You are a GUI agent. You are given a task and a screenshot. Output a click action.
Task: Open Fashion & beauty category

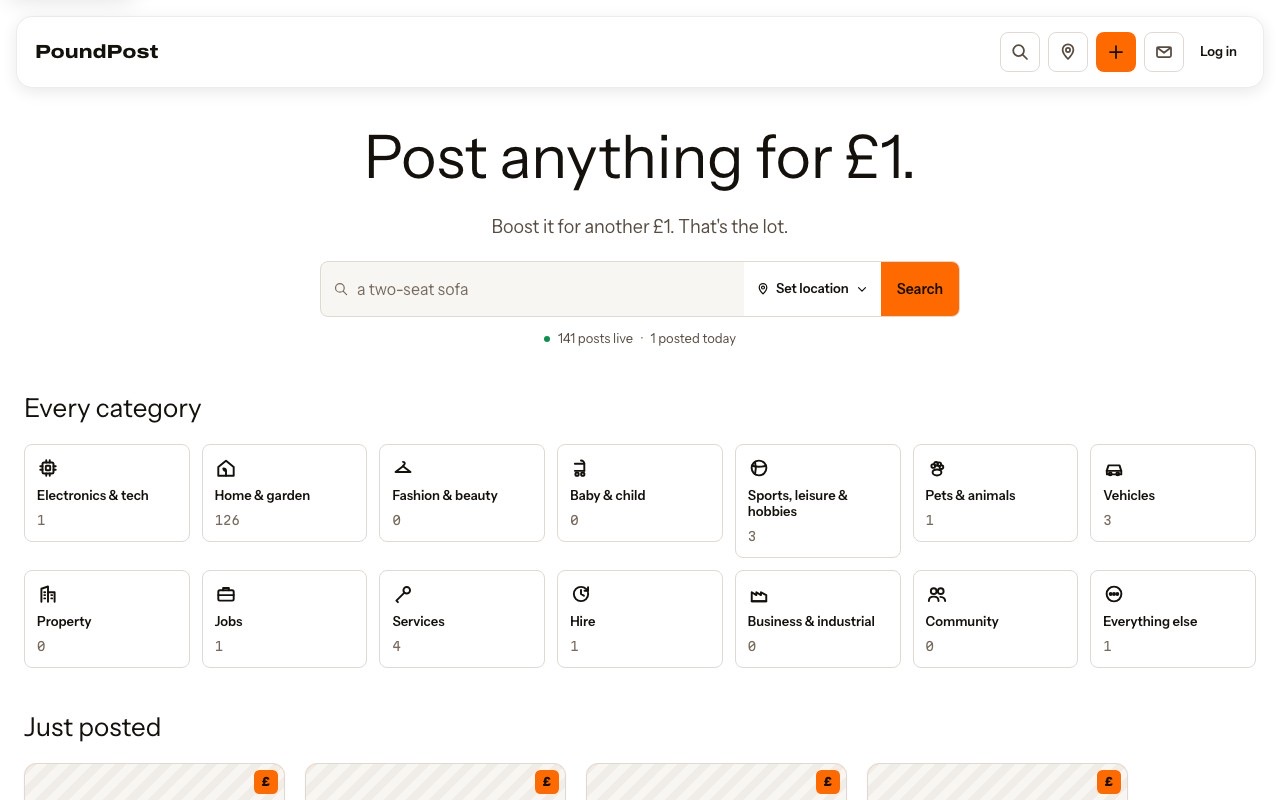click(462, 493)
